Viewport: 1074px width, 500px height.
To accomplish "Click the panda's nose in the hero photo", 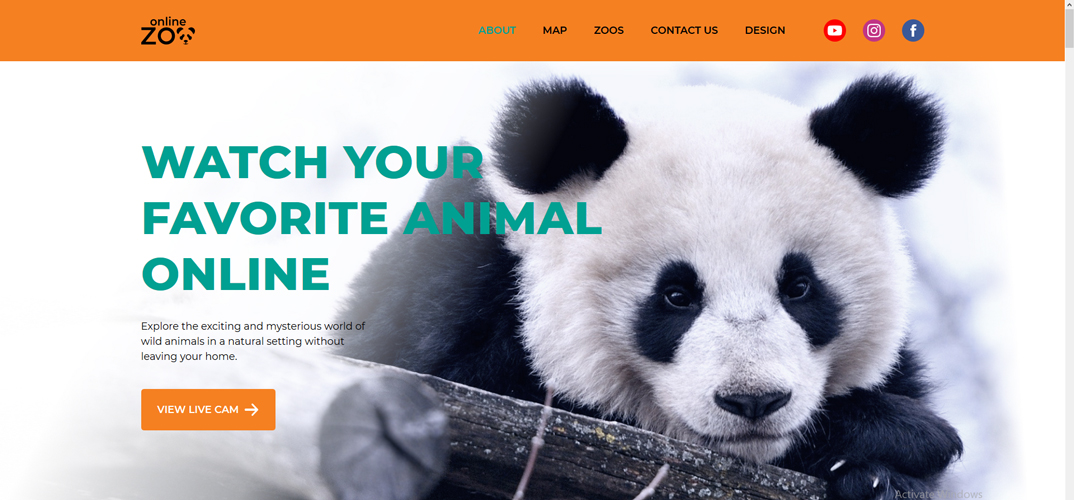I will click(x=752, y=403).
